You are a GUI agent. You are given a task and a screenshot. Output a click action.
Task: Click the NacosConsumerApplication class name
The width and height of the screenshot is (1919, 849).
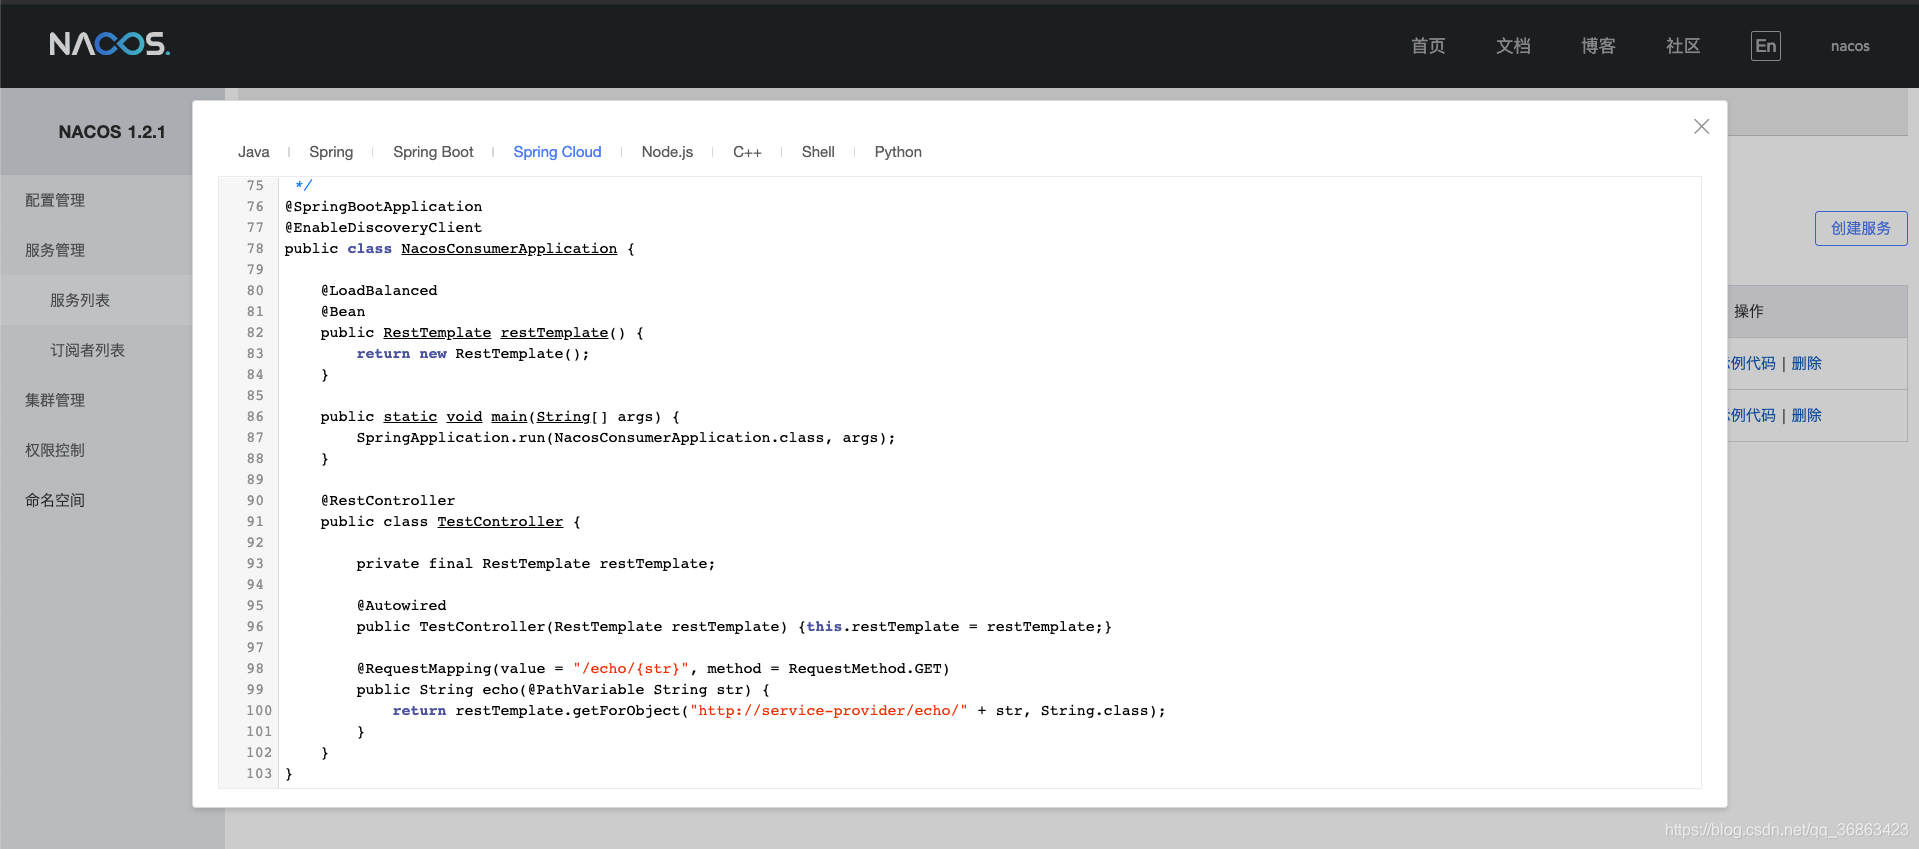[x=509, y=248]
